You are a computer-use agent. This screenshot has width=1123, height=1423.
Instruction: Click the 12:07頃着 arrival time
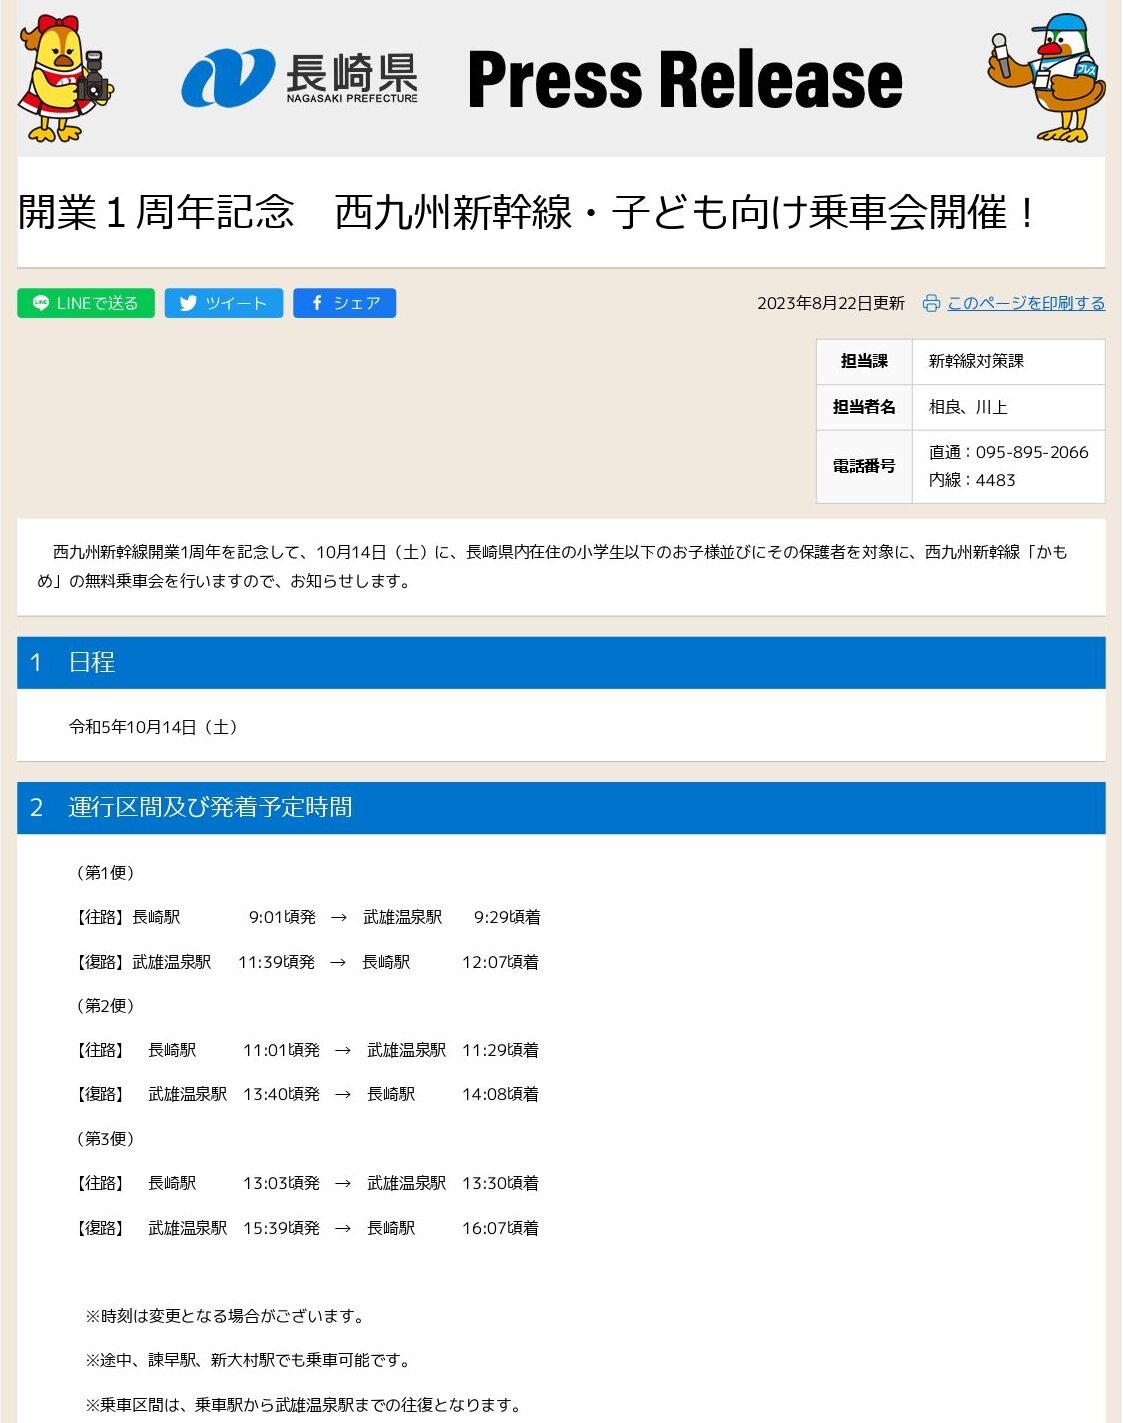[x=500, y=962]
